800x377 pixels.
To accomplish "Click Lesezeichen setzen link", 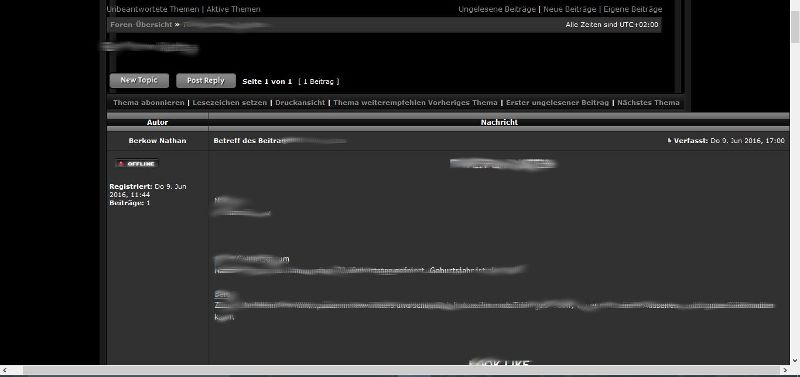I will [x=230, y=103].
